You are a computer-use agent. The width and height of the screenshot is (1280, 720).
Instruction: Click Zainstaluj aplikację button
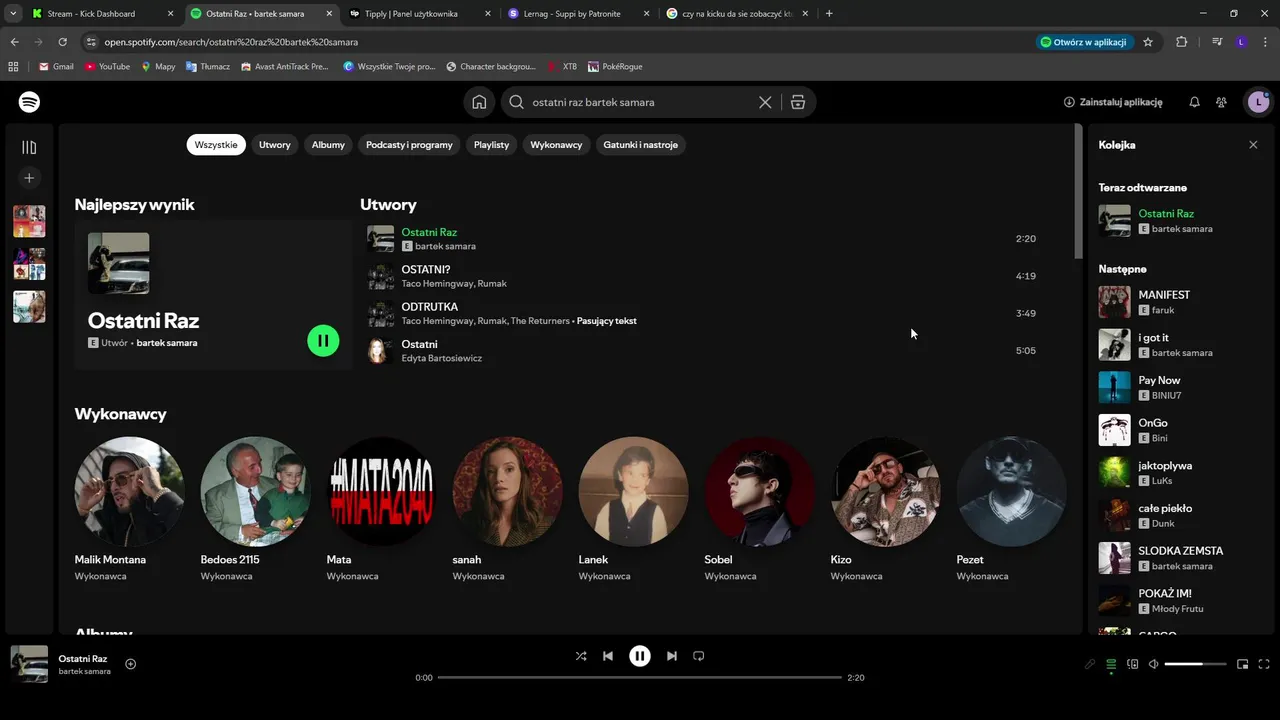[x=1113, y=102]
